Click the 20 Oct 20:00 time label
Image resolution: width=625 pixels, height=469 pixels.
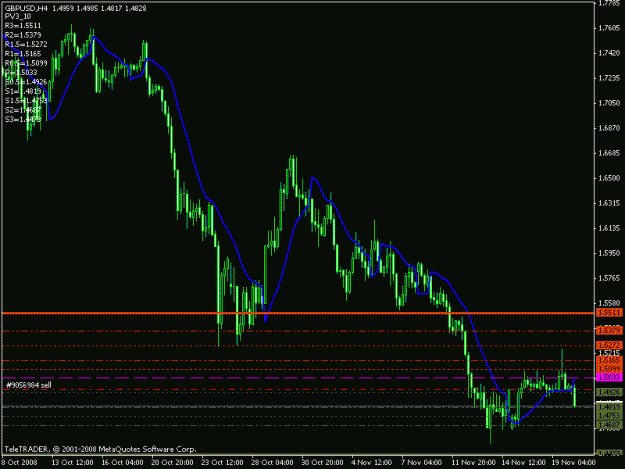point(172,462)
